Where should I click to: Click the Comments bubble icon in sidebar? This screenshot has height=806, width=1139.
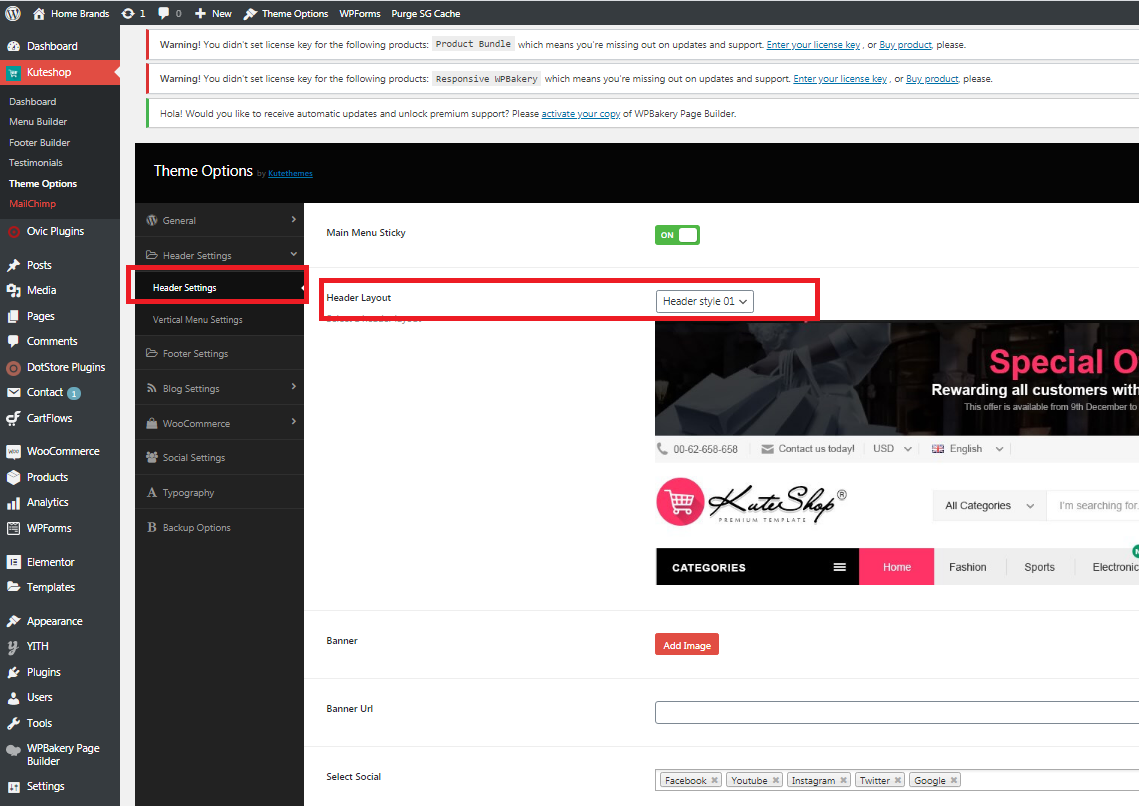click(x=13, y=341)
